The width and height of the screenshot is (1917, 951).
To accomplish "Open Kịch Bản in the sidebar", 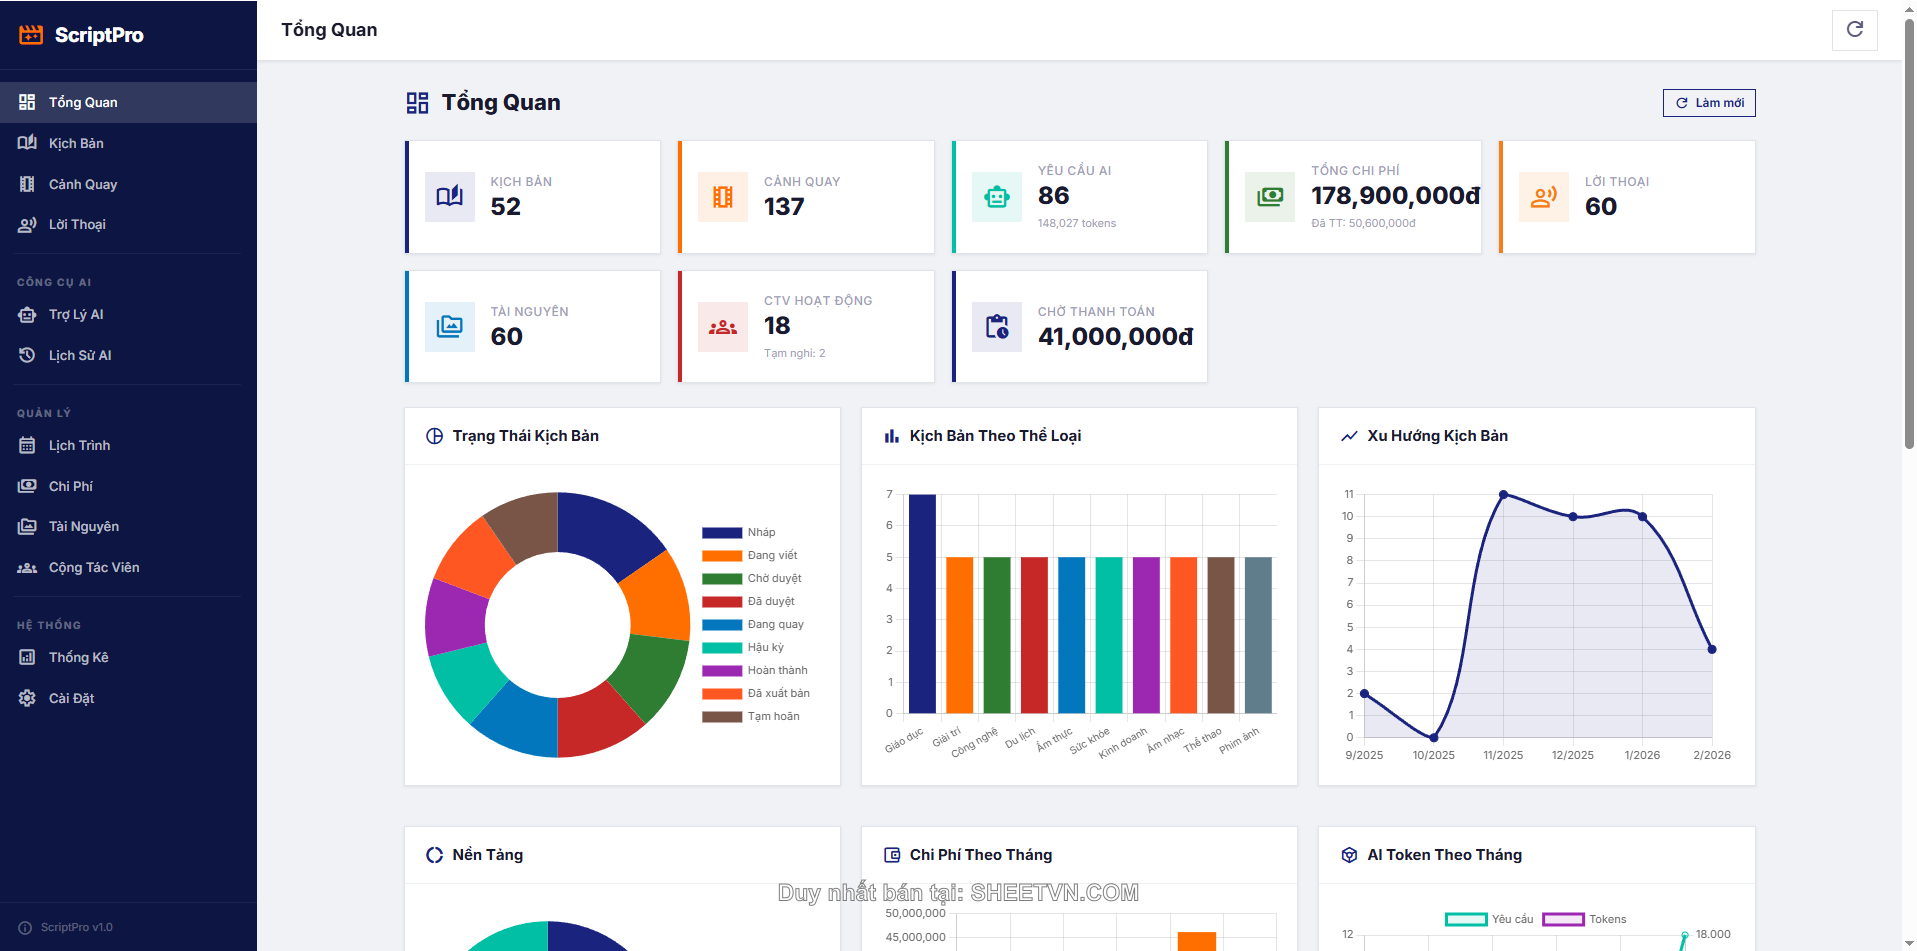I will tap(76, 143).
